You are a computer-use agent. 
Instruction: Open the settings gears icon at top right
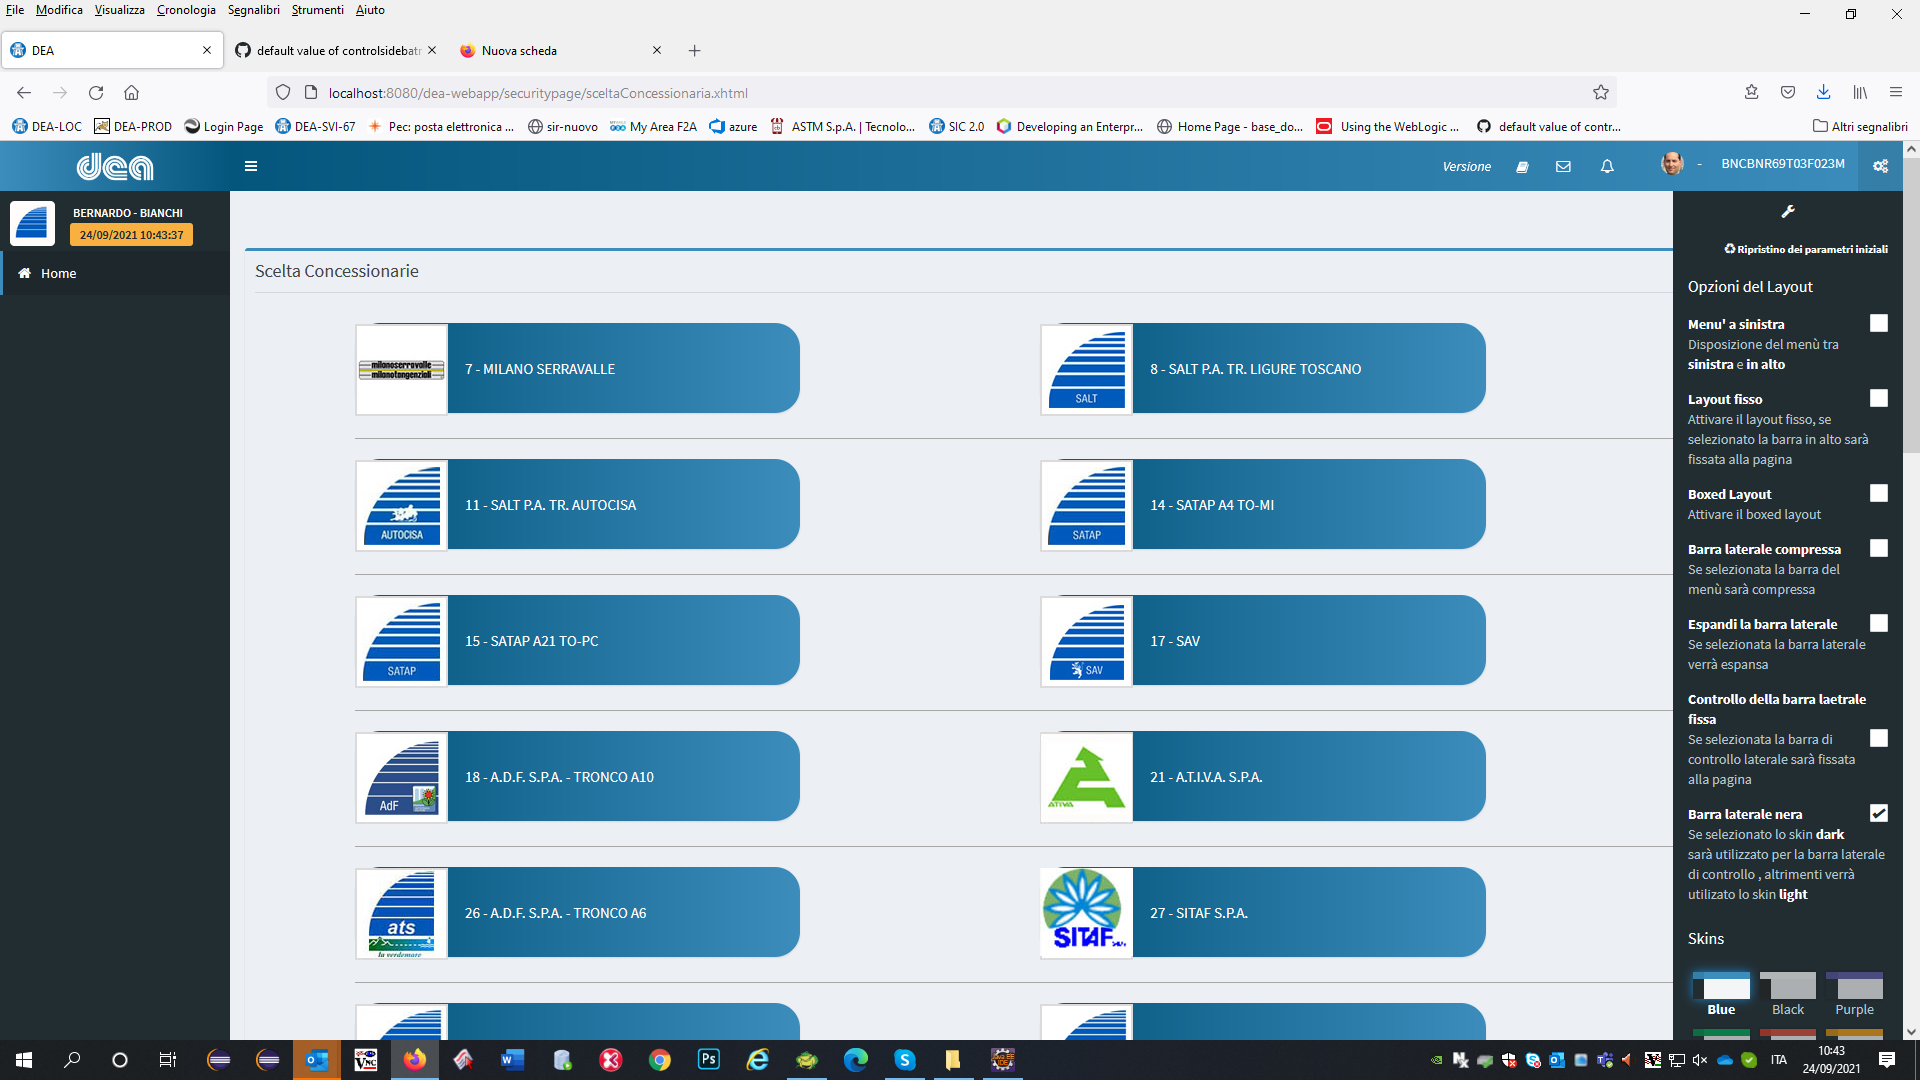click(1880, 166)
